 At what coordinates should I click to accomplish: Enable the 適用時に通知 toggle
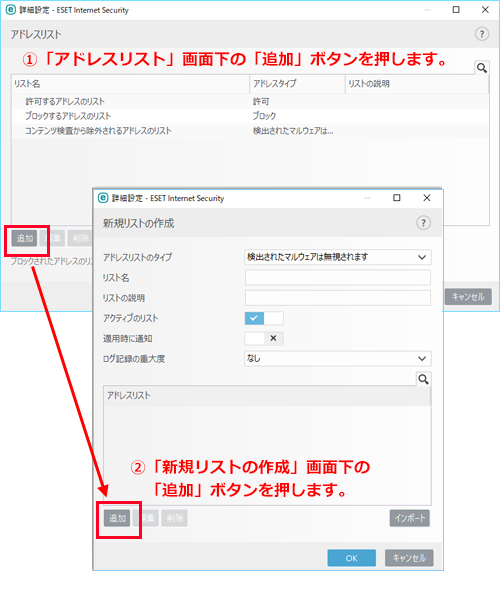pyautogui.click(x=264, y=338)
